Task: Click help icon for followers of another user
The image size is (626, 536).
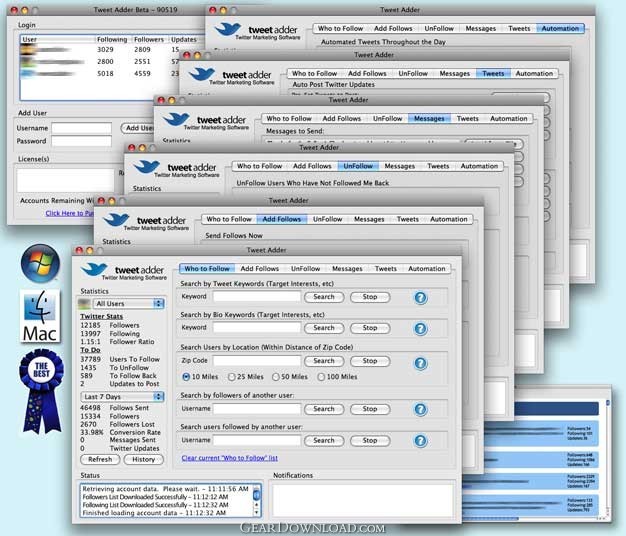Action: click(x=421, y=409)
